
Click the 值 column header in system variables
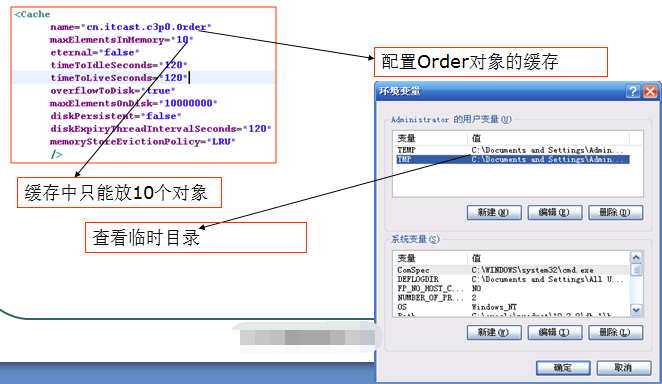tap(548, 258)
